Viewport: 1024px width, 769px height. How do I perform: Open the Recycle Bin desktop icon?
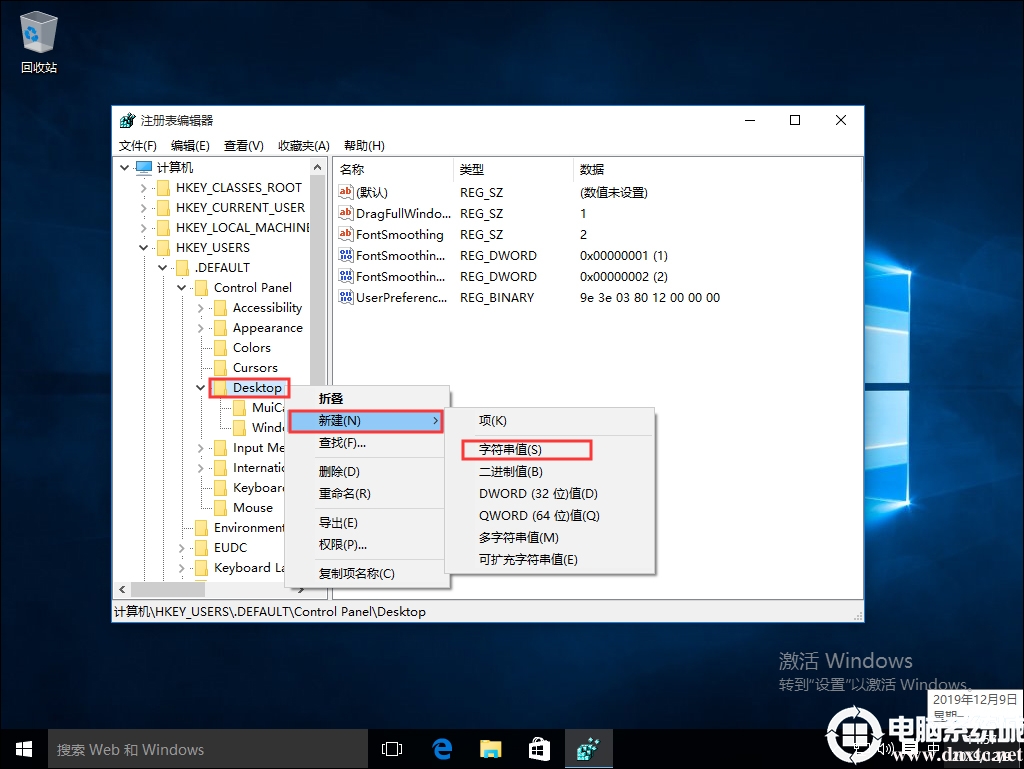pos(39,40)
